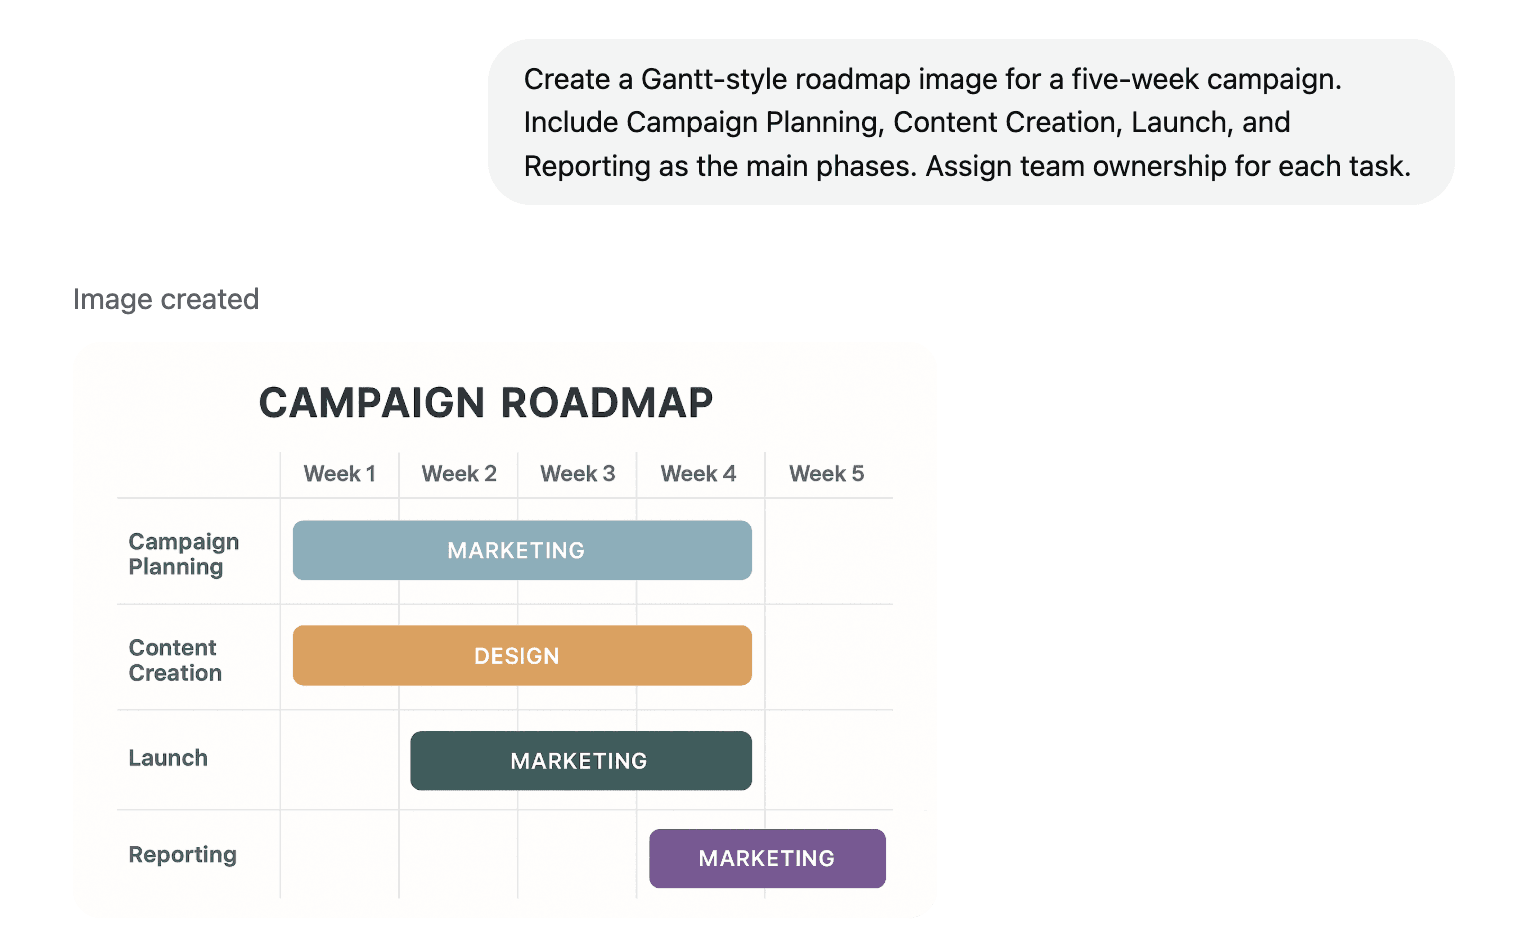The height and width of the screenshot is (952, 1526).
Task: Click the empty Week 1 cell in Reporting row
Action: (x=340, y=854)
